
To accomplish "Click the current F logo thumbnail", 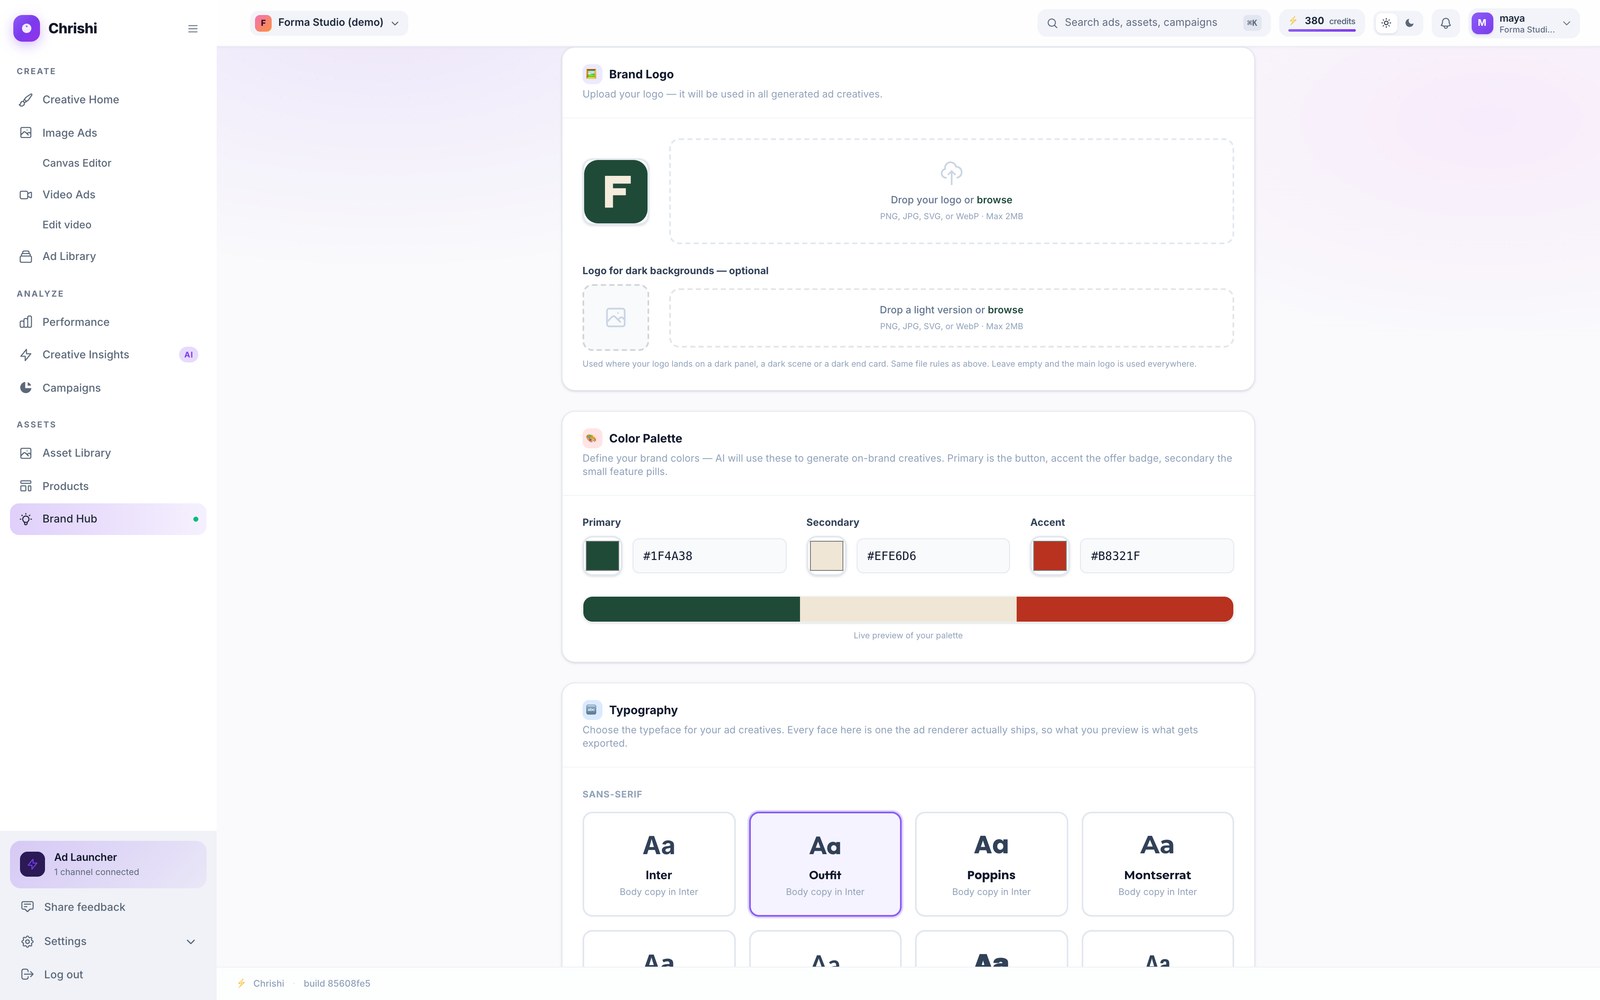I will pyautogui.click(x=616, y=191).
